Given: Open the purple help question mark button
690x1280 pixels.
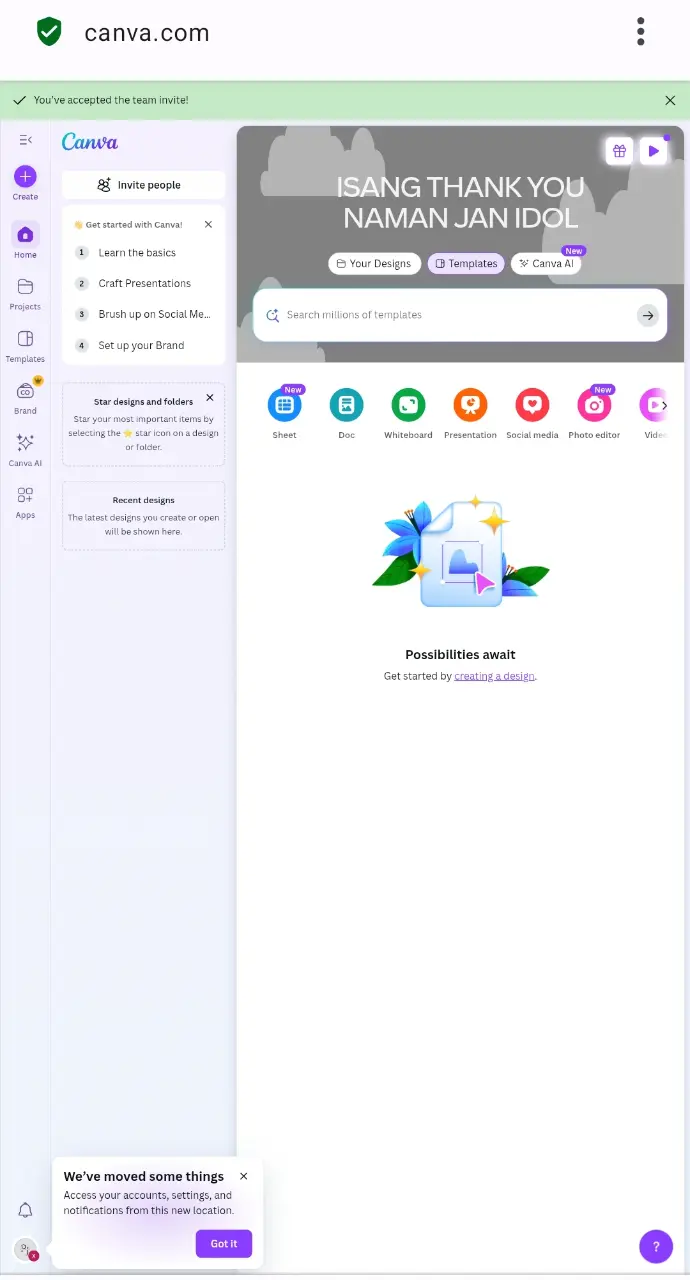Looking at the screenshot, I should (x=656, y=1247).
